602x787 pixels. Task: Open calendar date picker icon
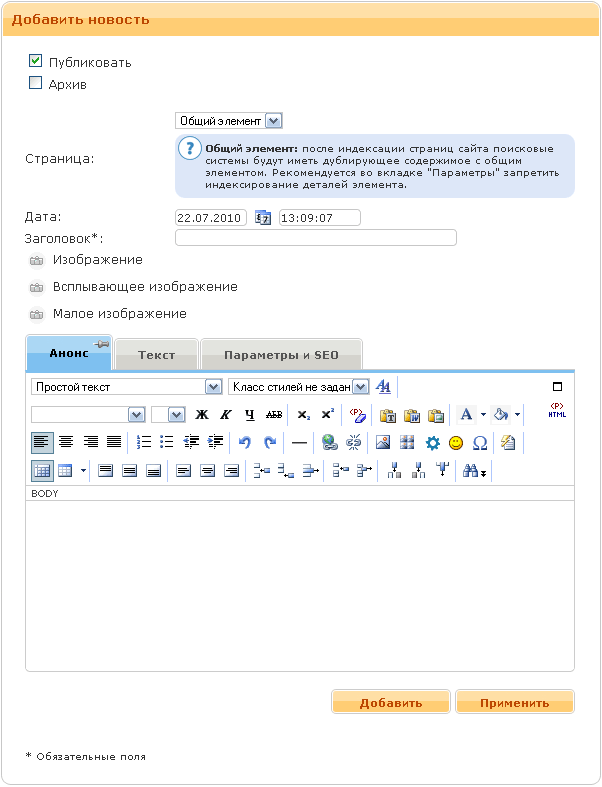(263, 218)
